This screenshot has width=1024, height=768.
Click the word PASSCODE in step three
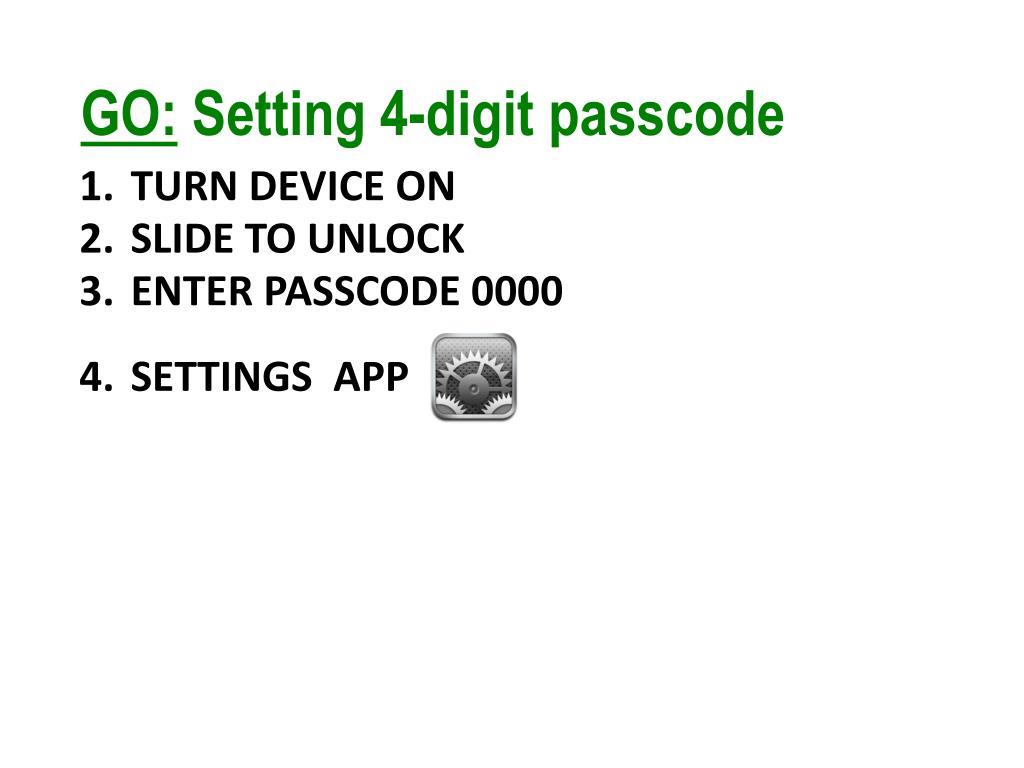[x=362, y=291]
